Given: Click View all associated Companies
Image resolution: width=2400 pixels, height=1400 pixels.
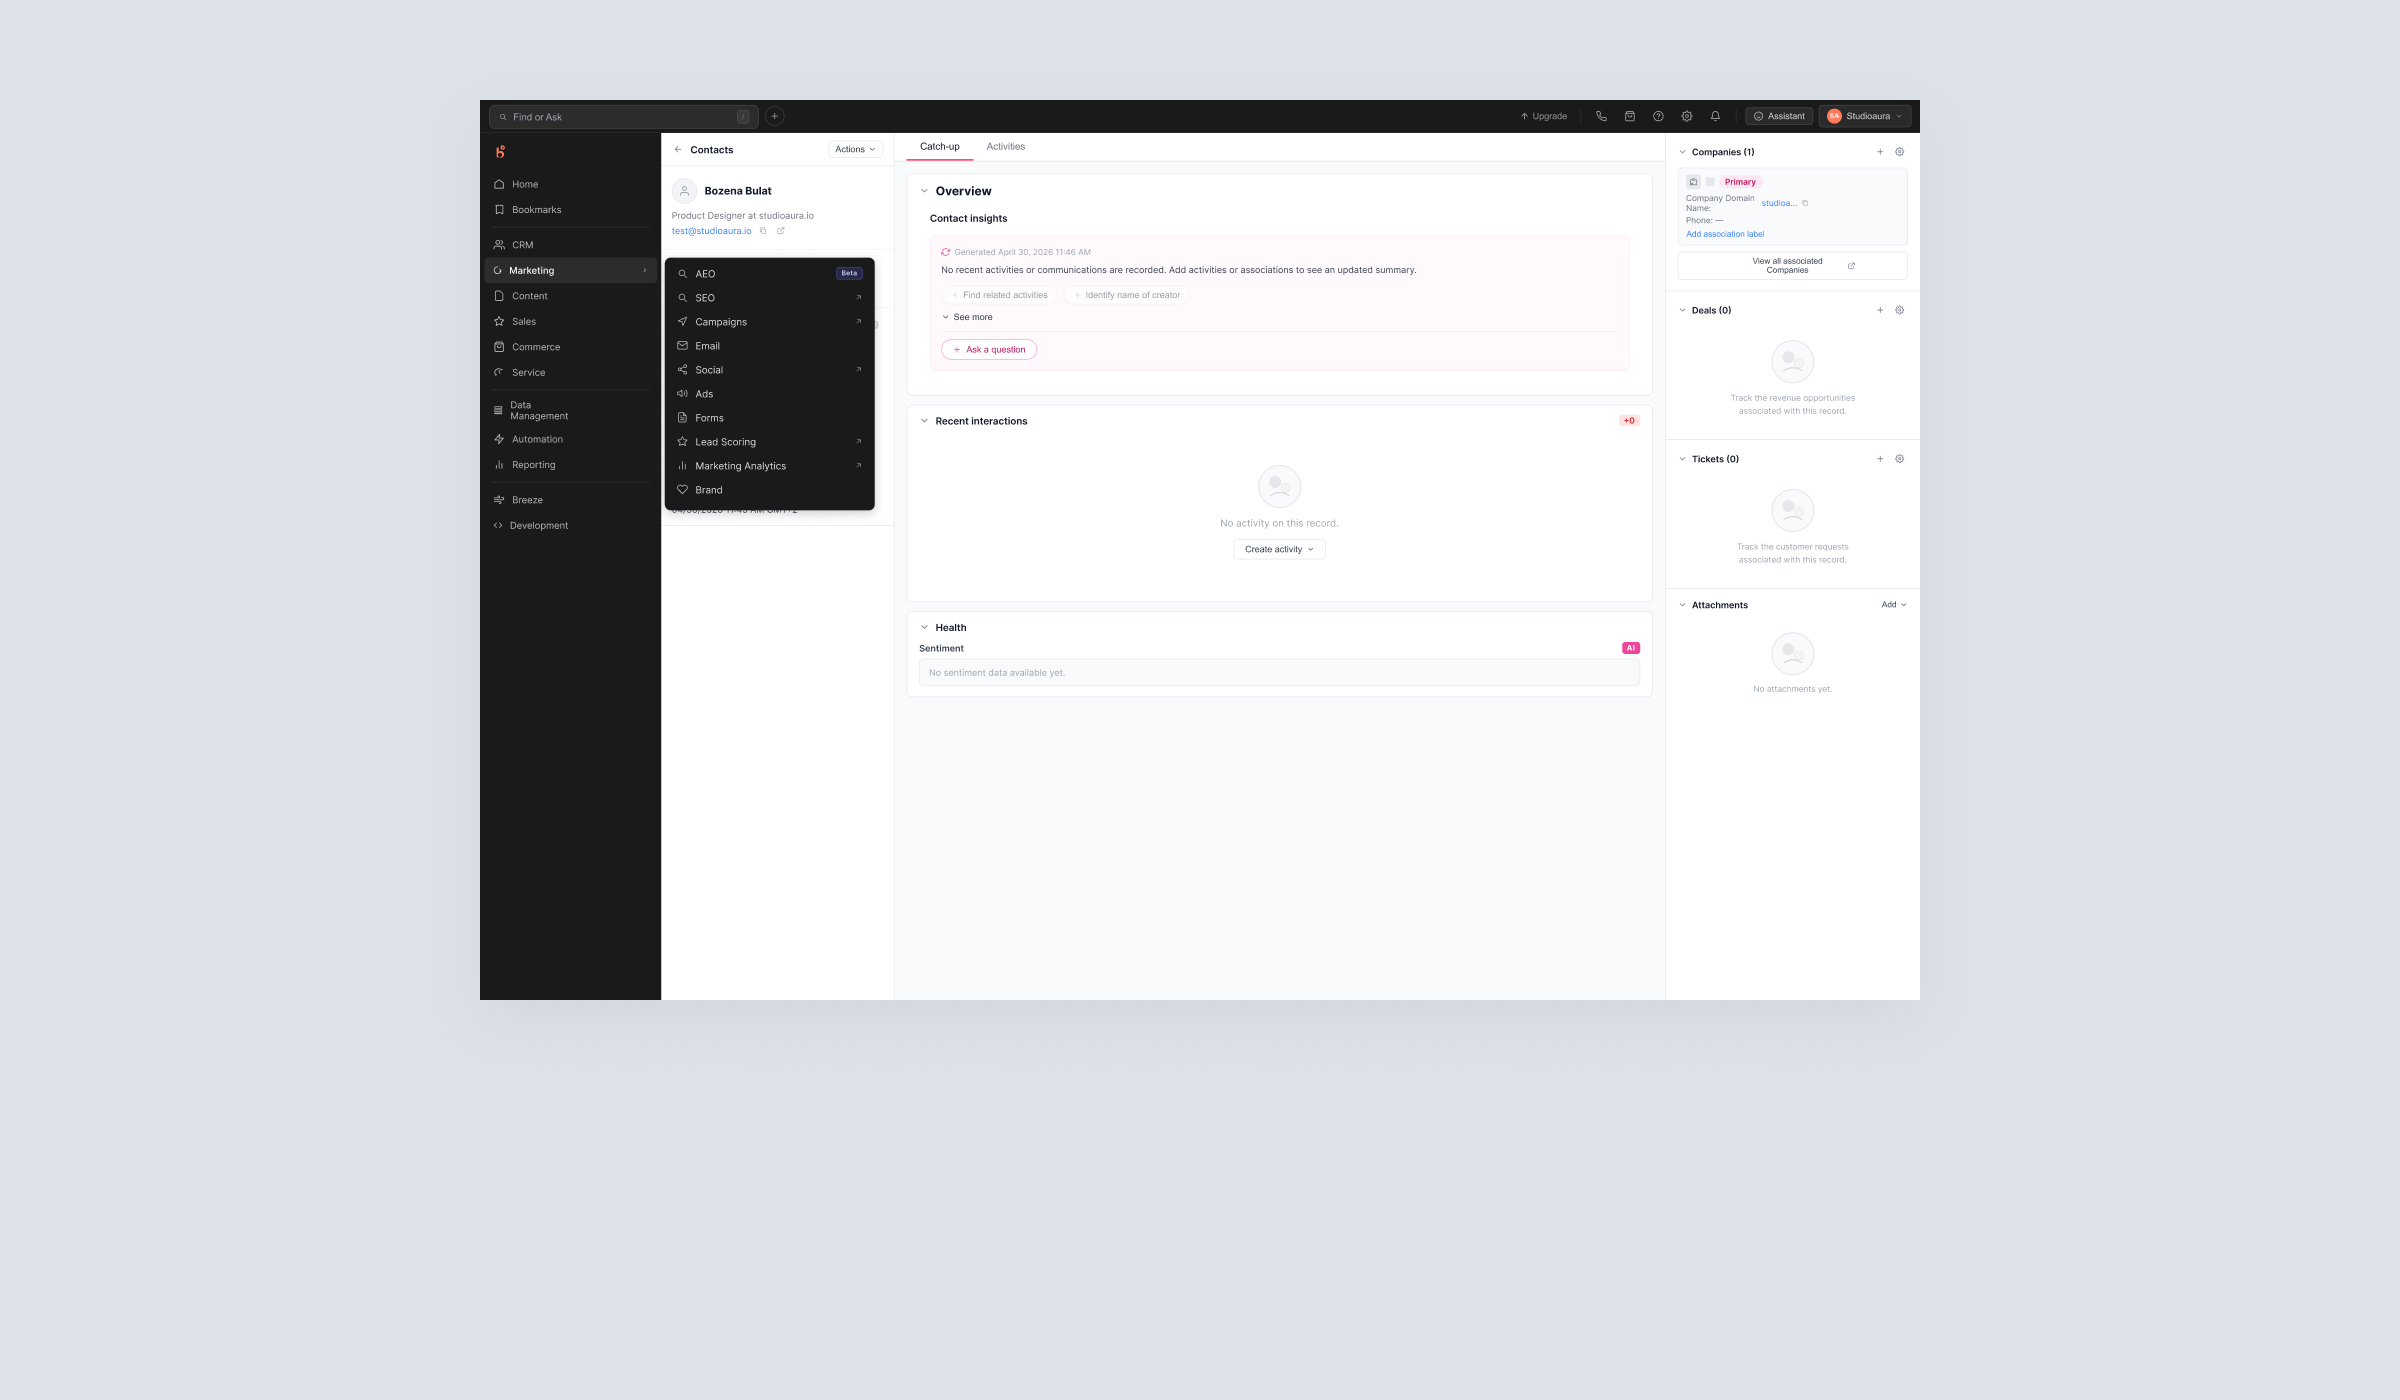Looking at the screenshot, I should [x=1792, y=266].
